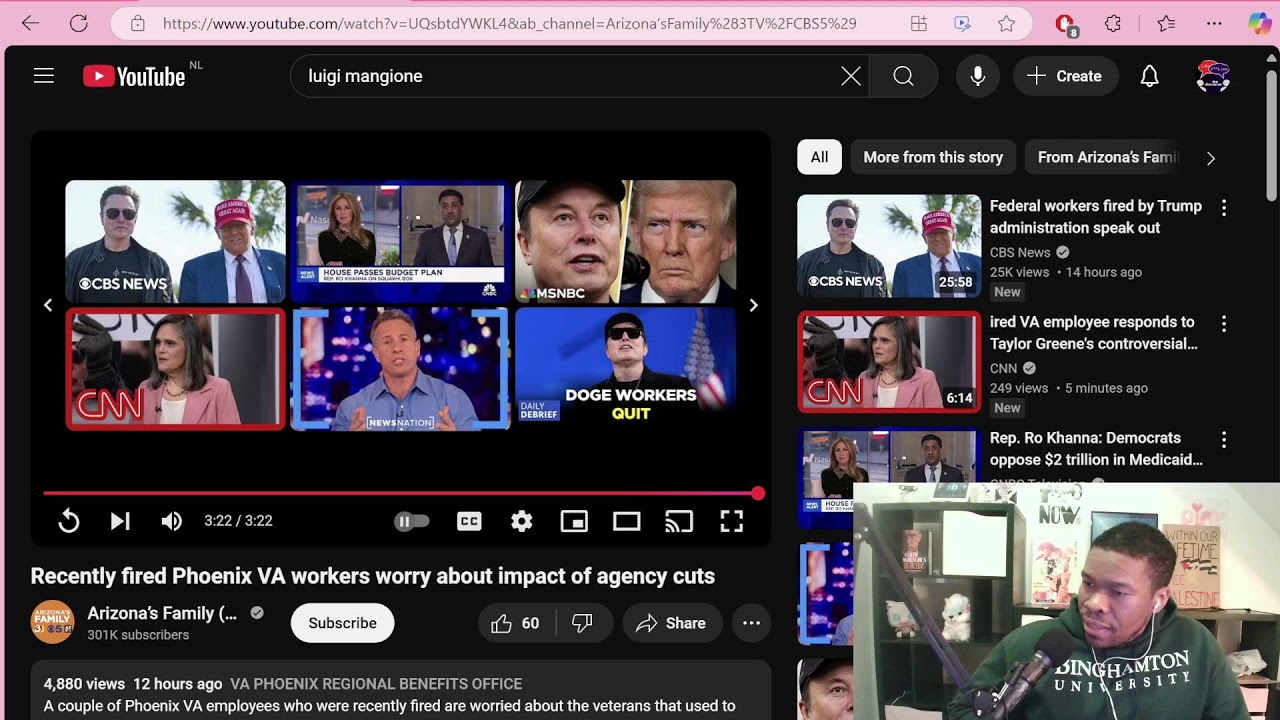Open more options for Ro Khanna video
The height and width of the screenshot is (720, 1280).
click(1224, 440)
